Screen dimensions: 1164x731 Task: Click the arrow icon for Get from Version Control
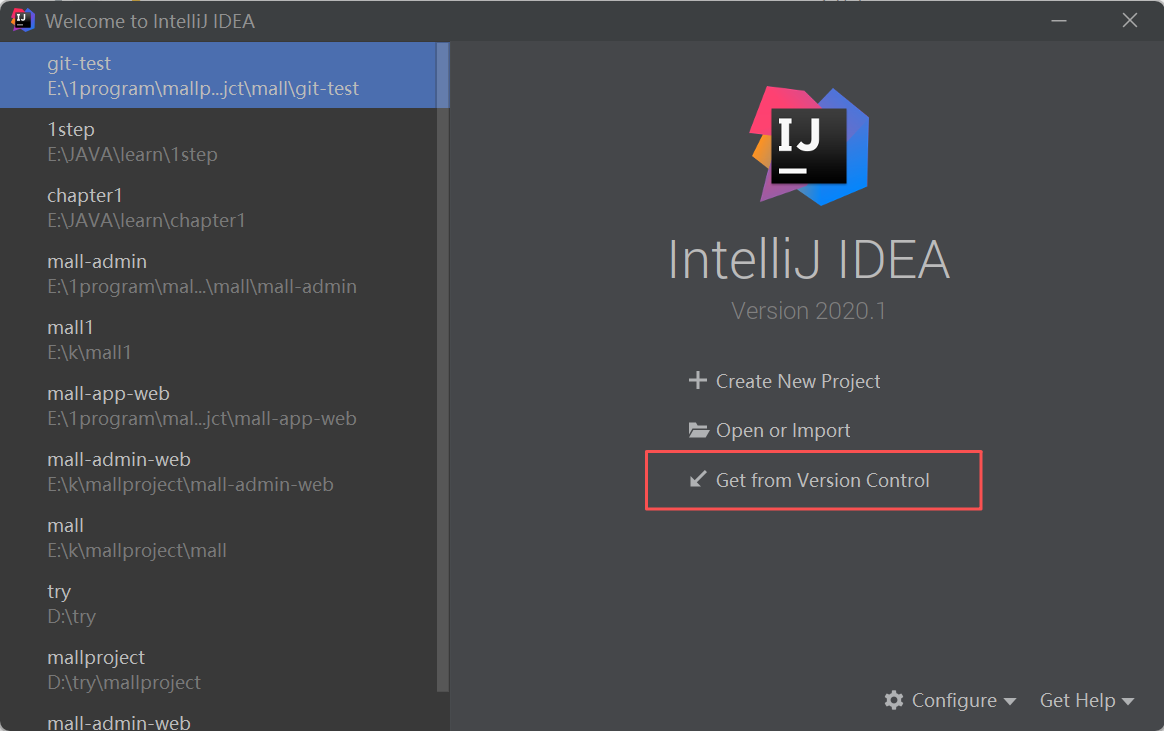coord(698,479)
